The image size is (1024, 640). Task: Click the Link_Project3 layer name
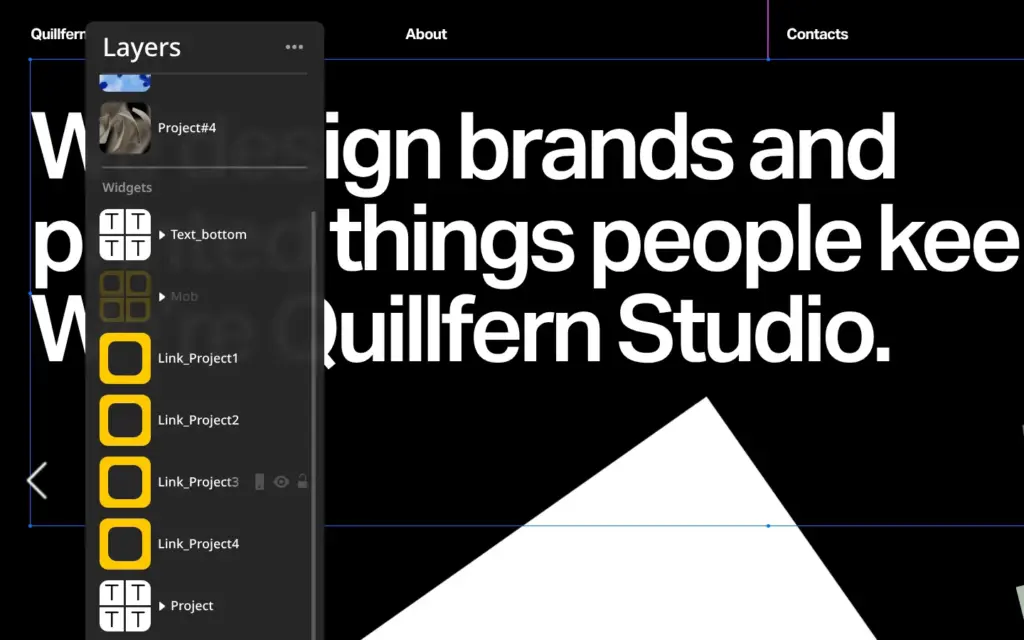[x=199, y=482]
